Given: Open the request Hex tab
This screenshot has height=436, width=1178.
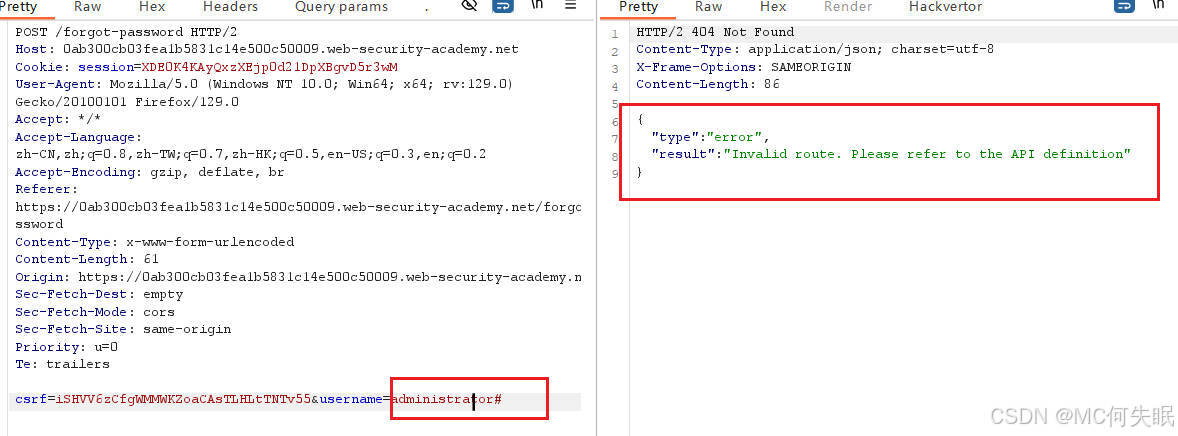Looking at the screenshot, I should [153, 7].
